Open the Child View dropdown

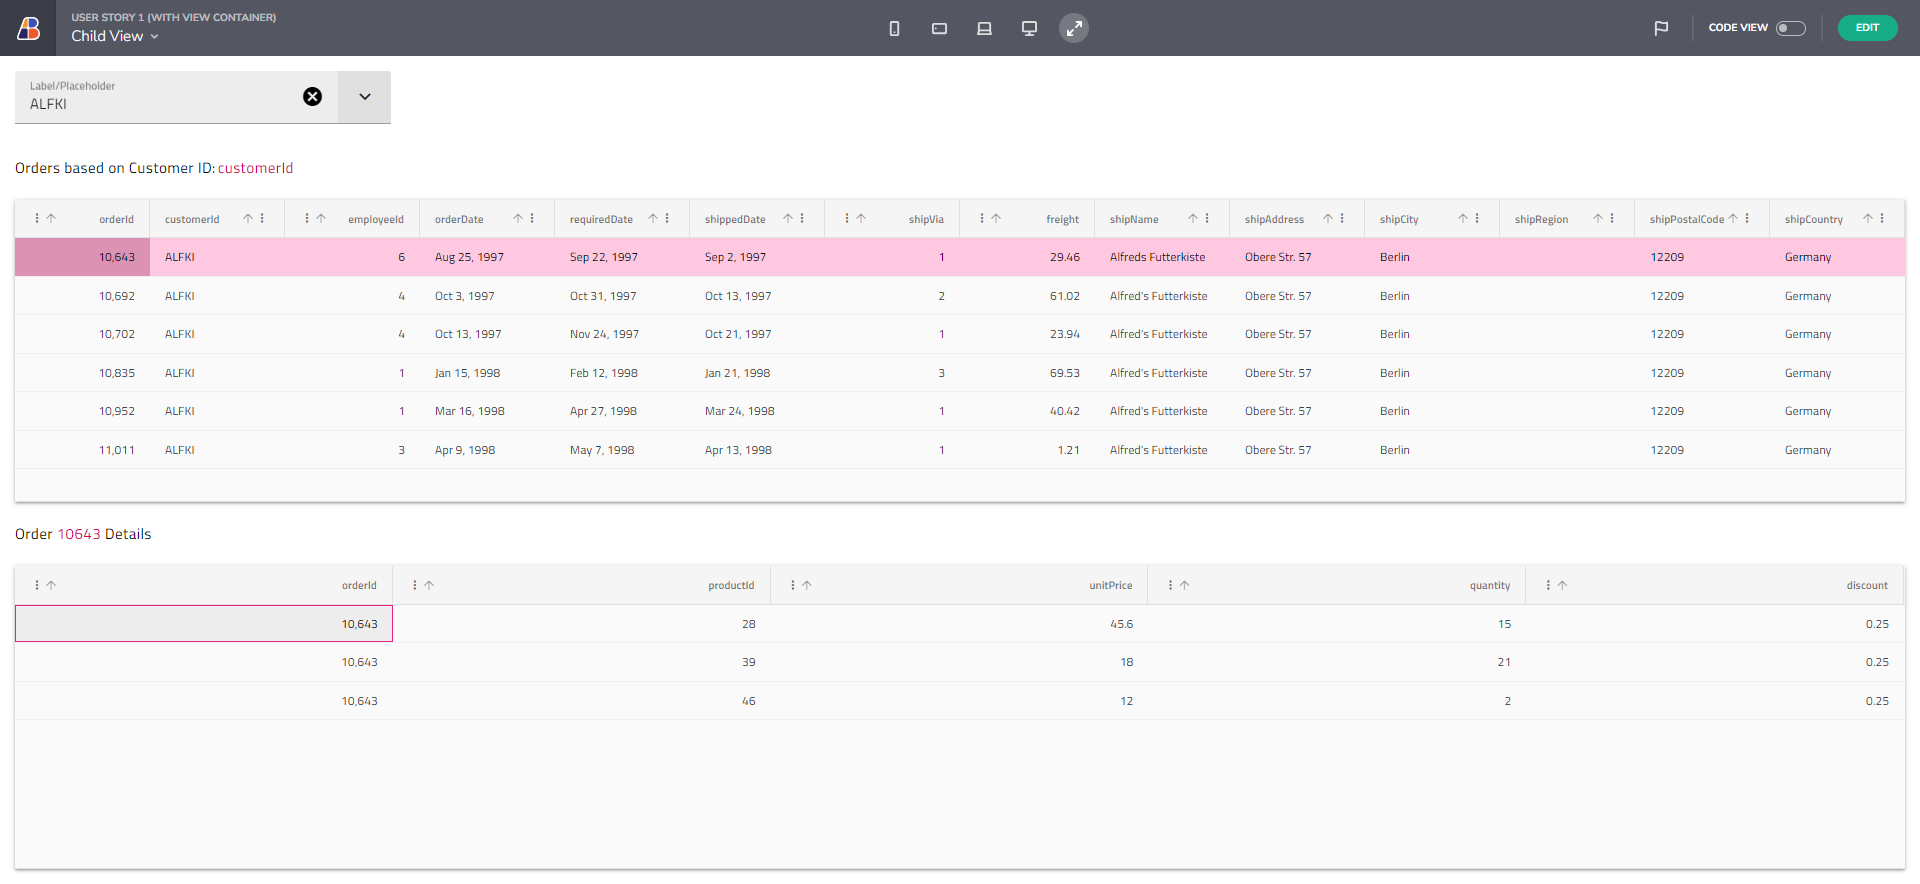pos(115,36)
